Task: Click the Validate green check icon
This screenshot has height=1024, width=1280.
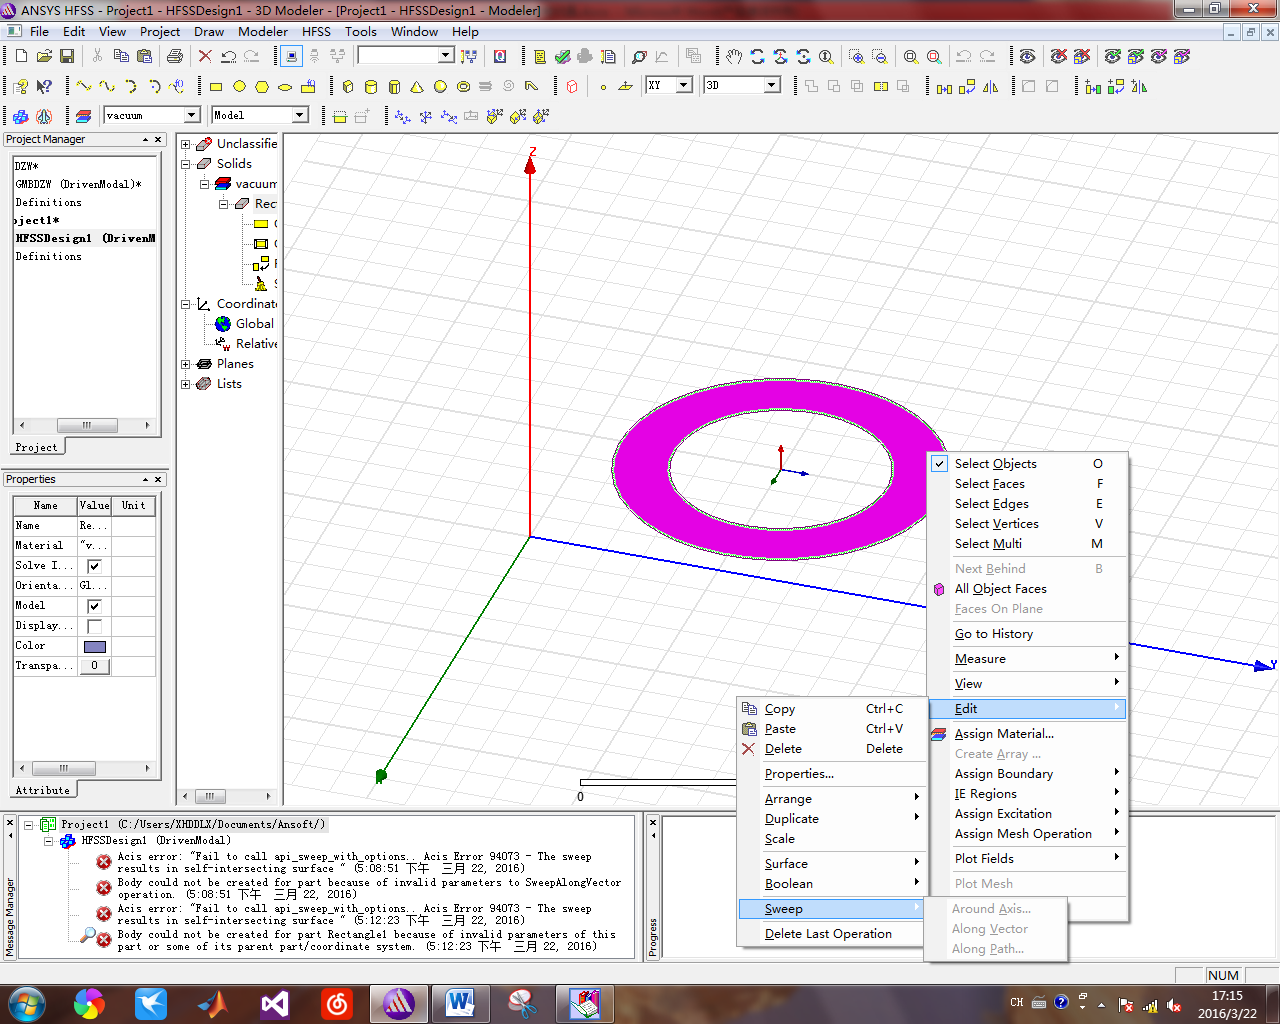Action: [x=563, y=56]
